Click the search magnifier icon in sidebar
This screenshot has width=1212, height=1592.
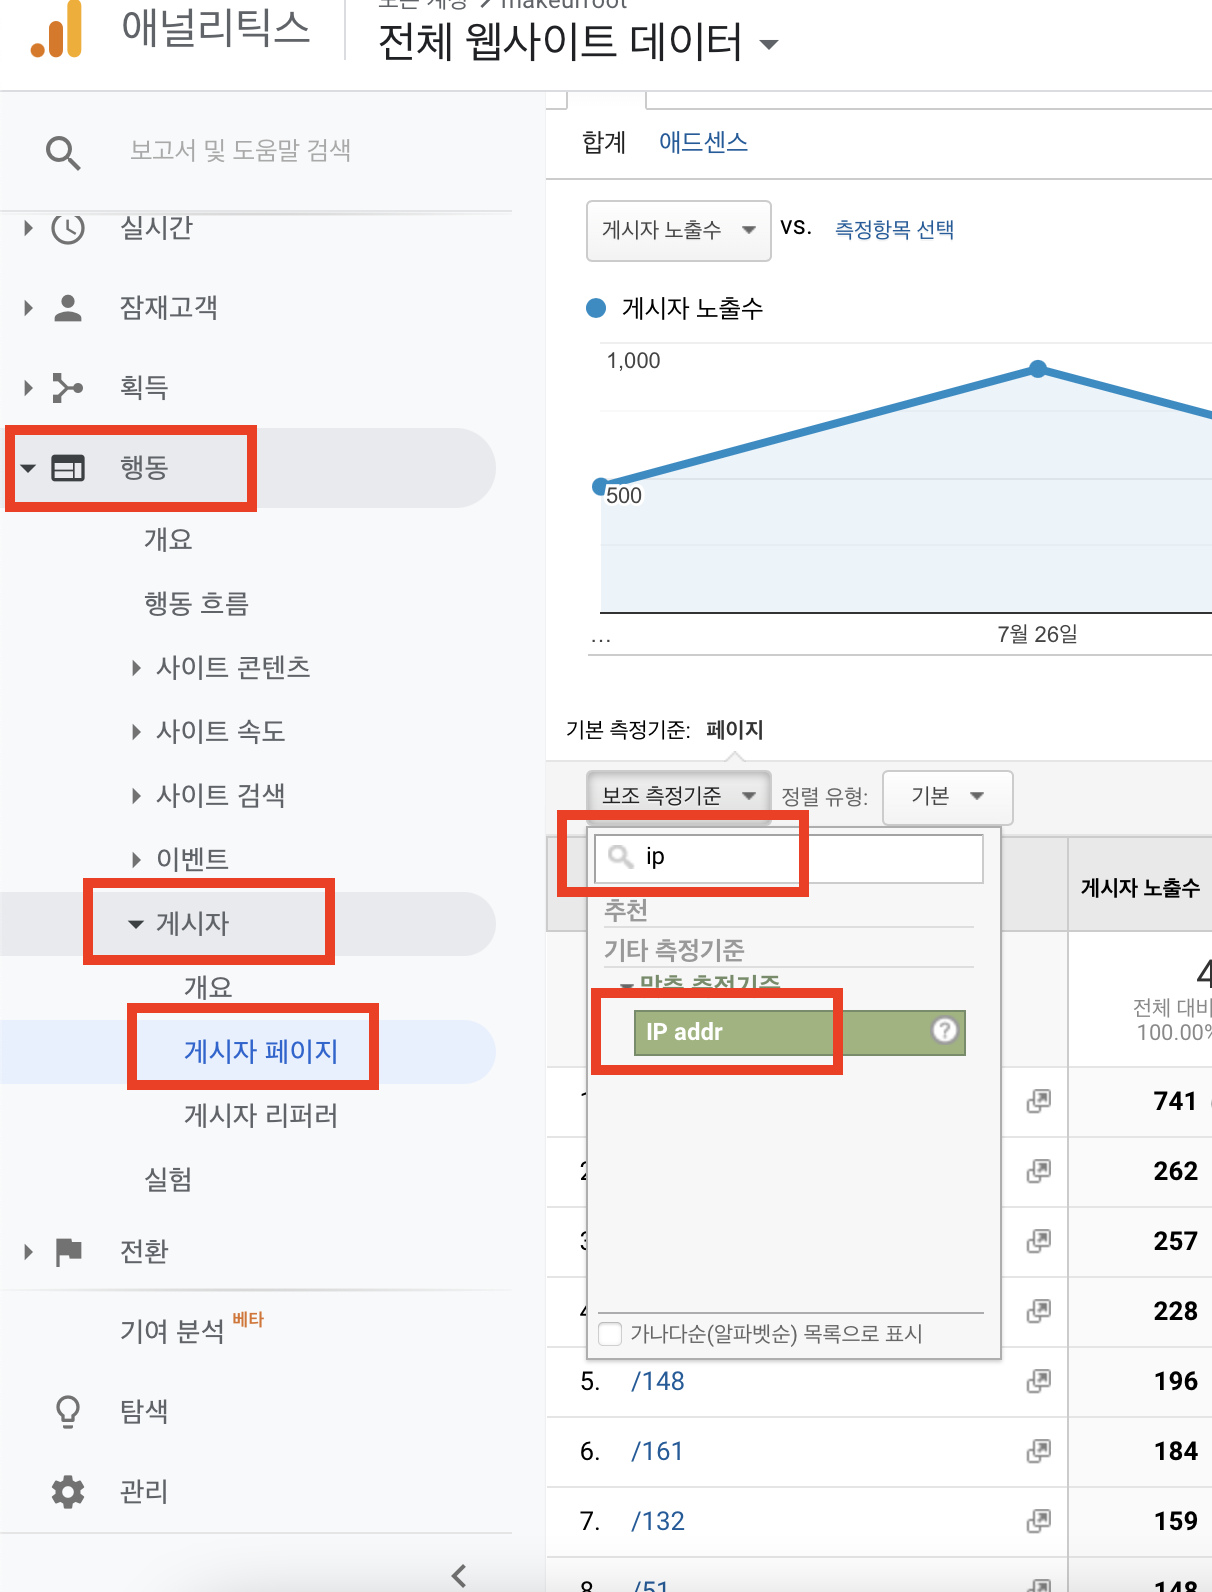click(x=63, y=153)
